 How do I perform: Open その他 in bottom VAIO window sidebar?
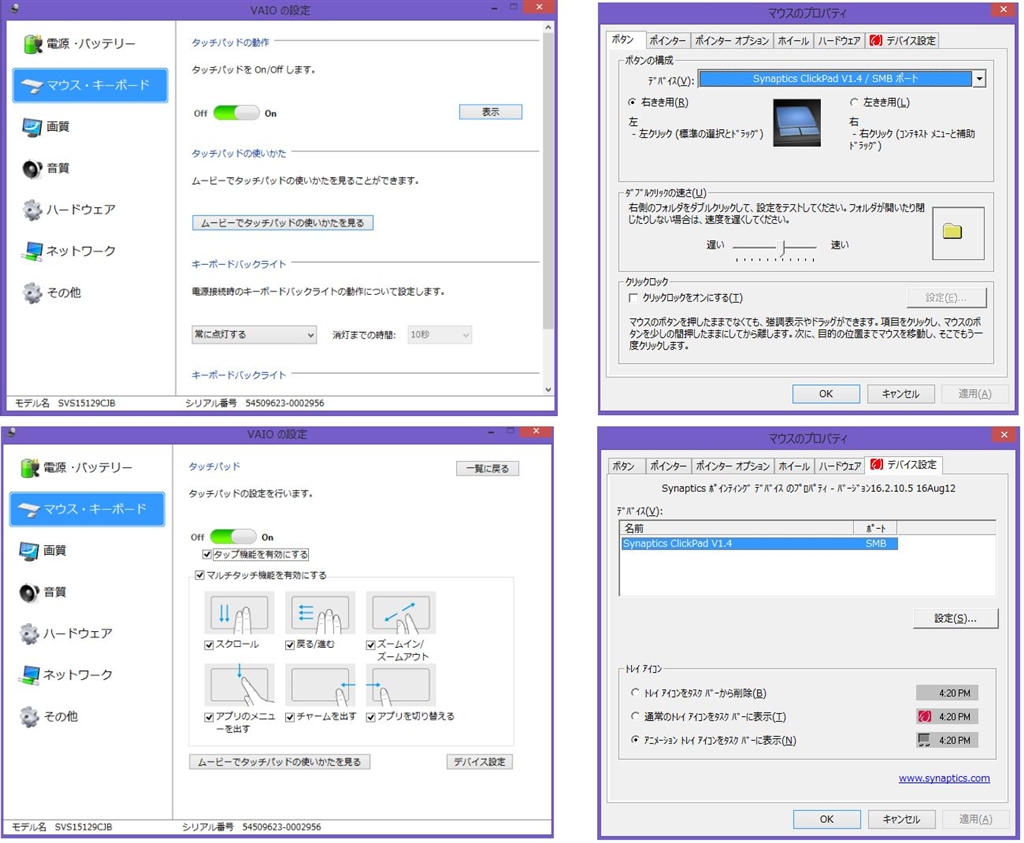[49, 716]
